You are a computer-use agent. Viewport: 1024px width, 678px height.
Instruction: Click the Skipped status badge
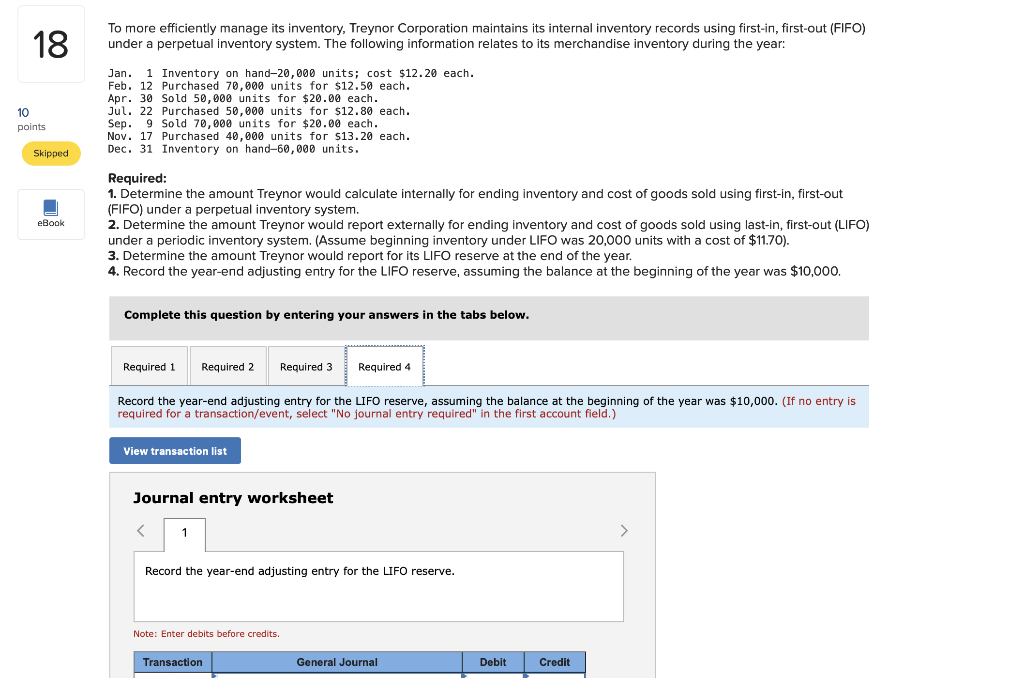coord(50,153)
